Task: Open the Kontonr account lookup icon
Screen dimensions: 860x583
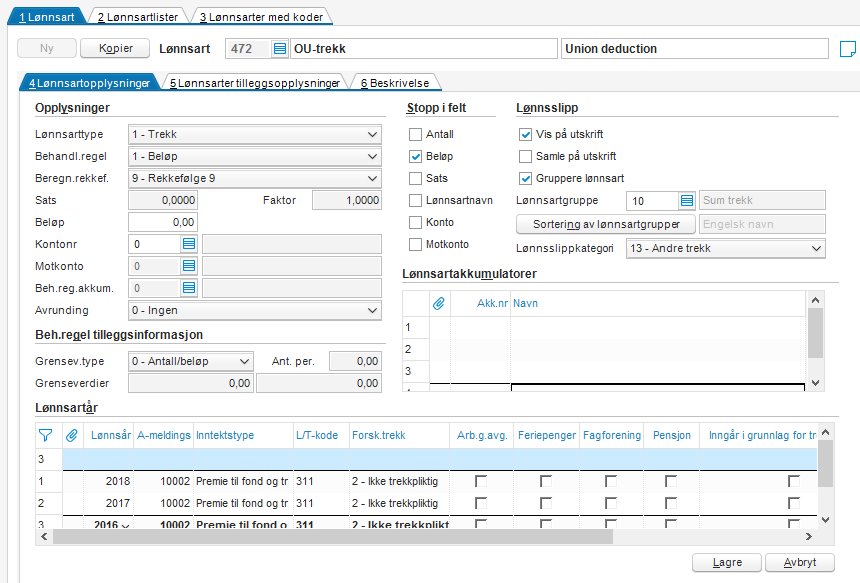Action: point(189,244)
